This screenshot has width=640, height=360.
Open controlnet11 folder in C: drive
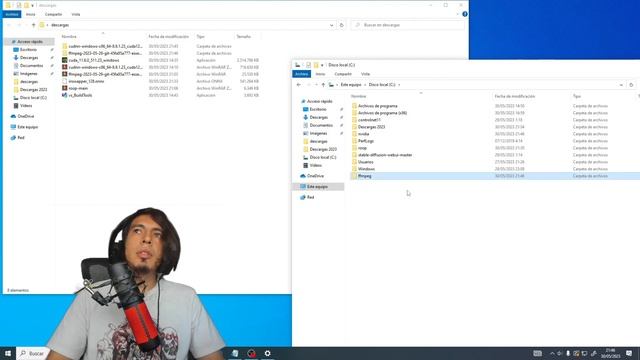[369, 120]
